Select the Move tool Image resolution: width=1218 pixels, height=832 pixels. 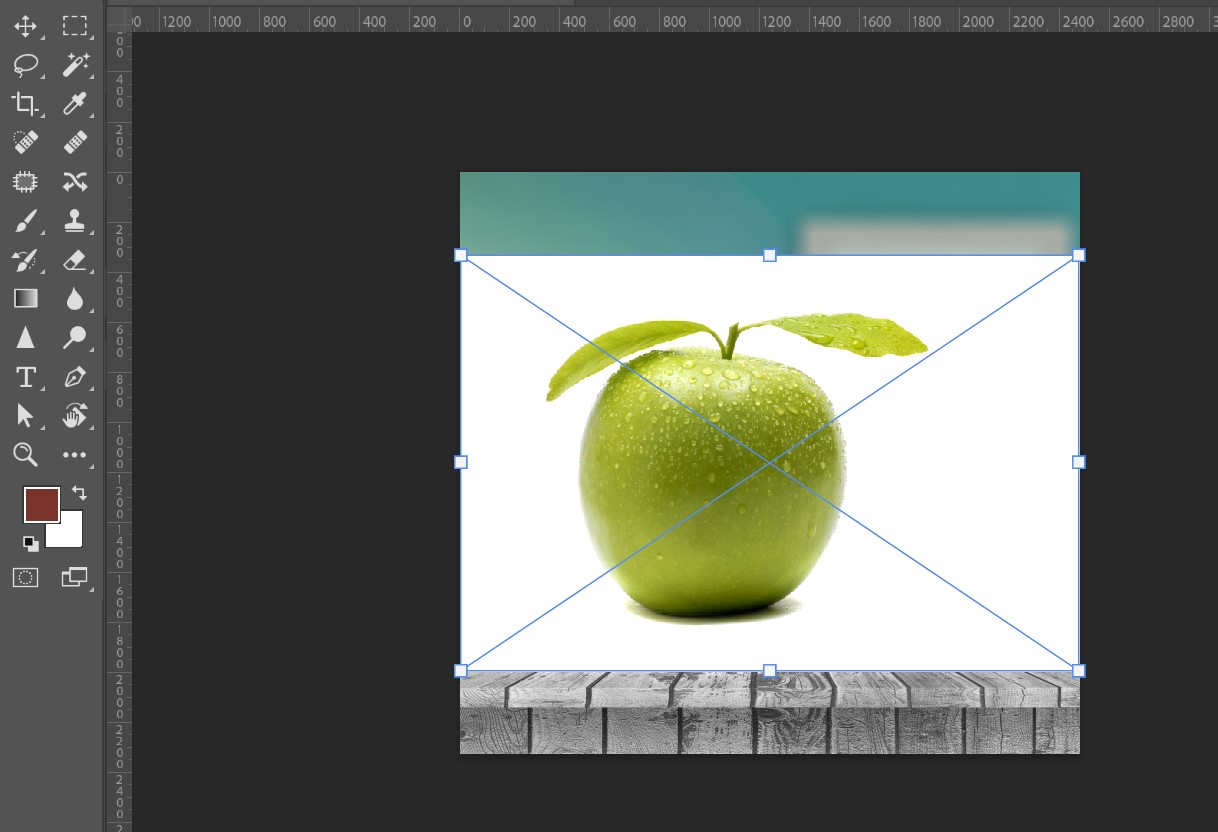25,26
